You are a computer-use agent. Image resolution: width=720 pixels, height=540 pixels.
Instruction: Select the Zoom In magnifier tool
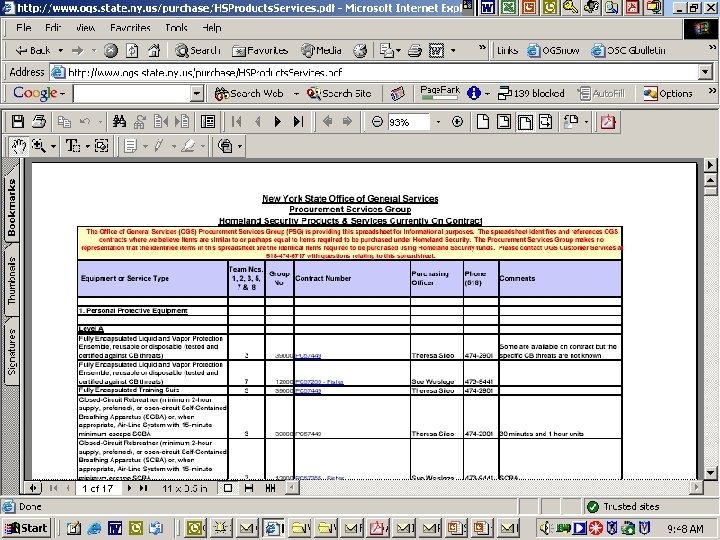pyautogui.click(x=39, y=146)
